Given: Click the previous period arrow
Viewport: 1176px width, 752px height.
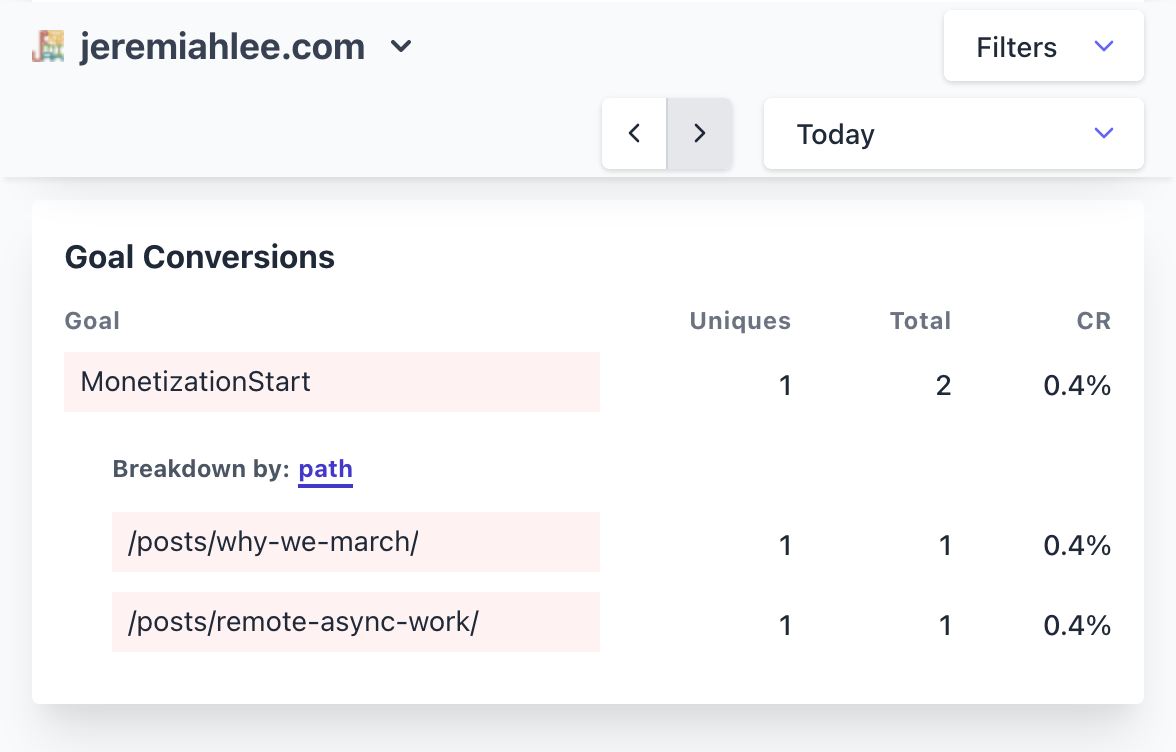Looking at the screenshot, I should (634, 133).
